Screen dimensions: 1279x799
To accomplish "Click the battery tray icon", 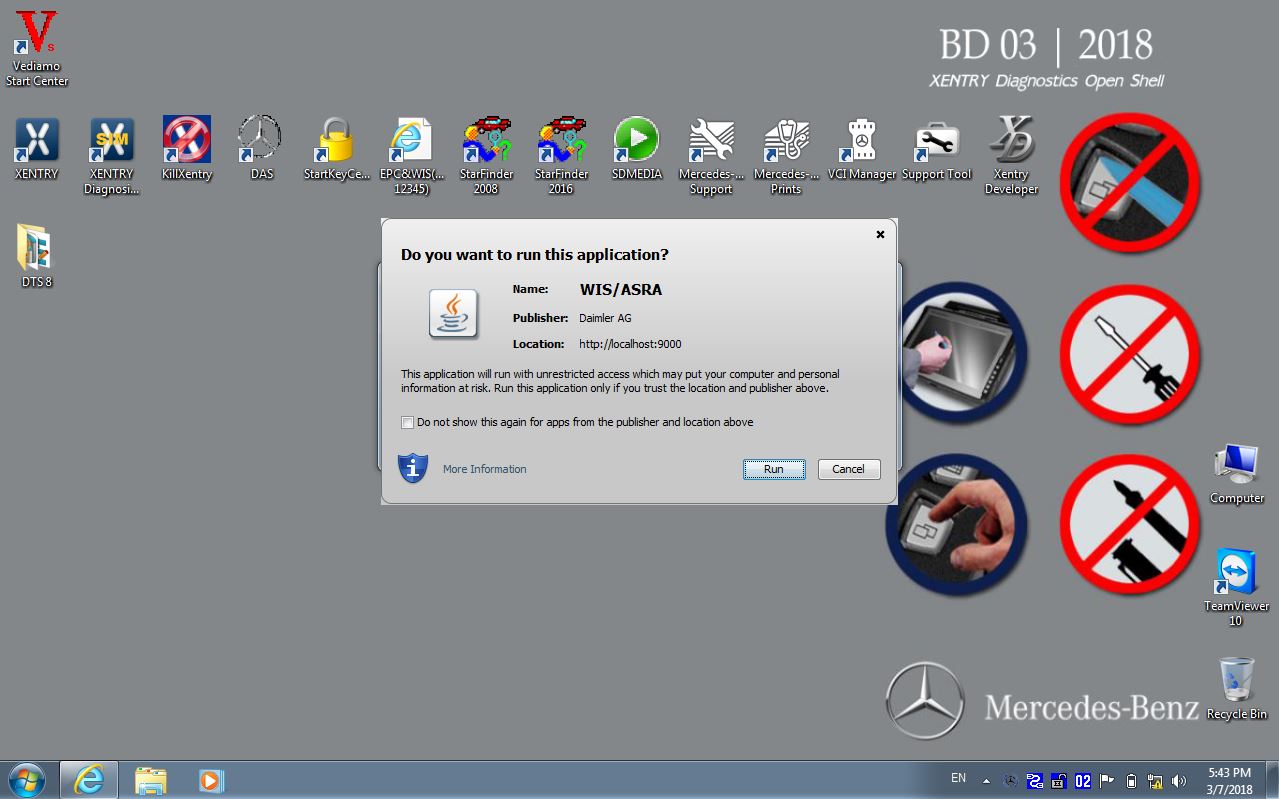I will 1132,781.
